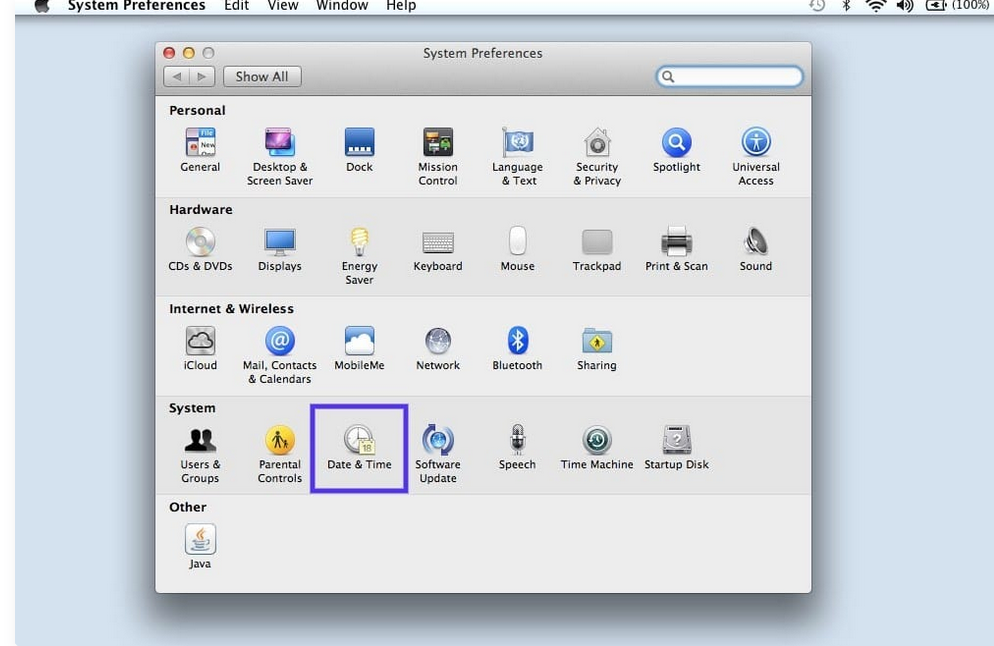Screen dimensions: 994x646
Task: Click the Bluetooth menu bar icon
Action: 846,6
